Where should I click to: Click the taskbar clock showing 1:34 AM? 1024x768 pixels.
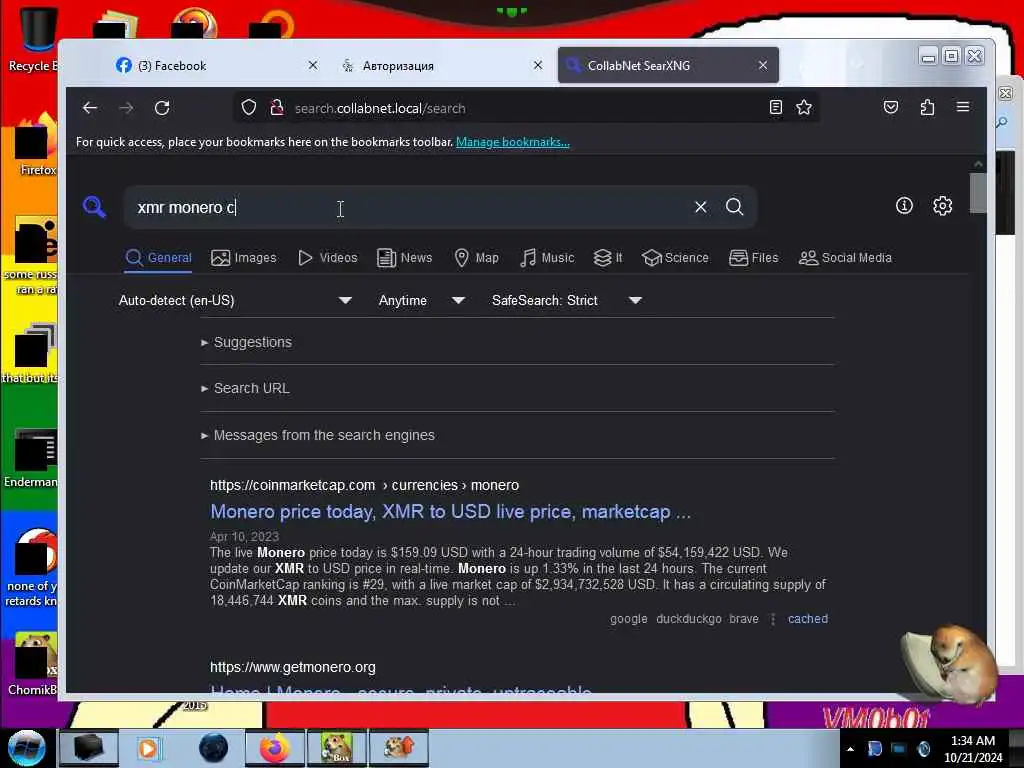(972, 749)
